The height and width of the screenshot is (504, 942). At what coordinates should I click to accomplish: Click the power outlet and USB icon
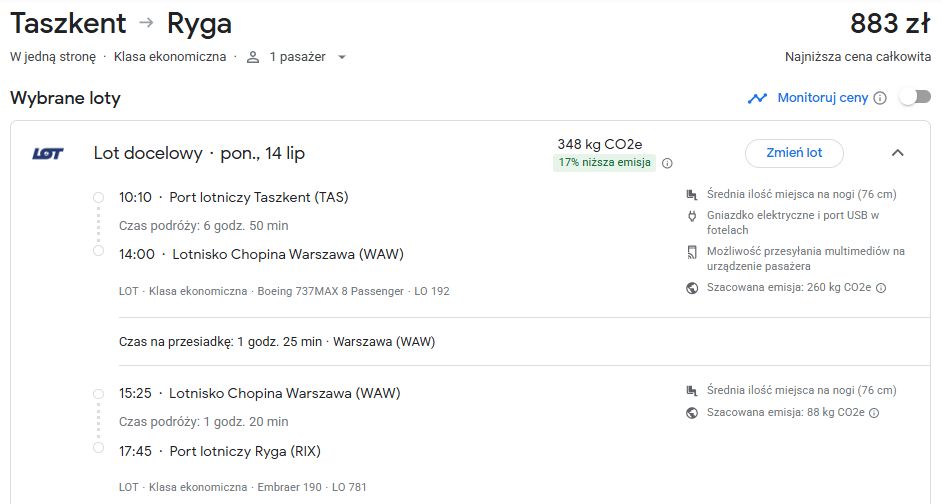tap(691, 216)
